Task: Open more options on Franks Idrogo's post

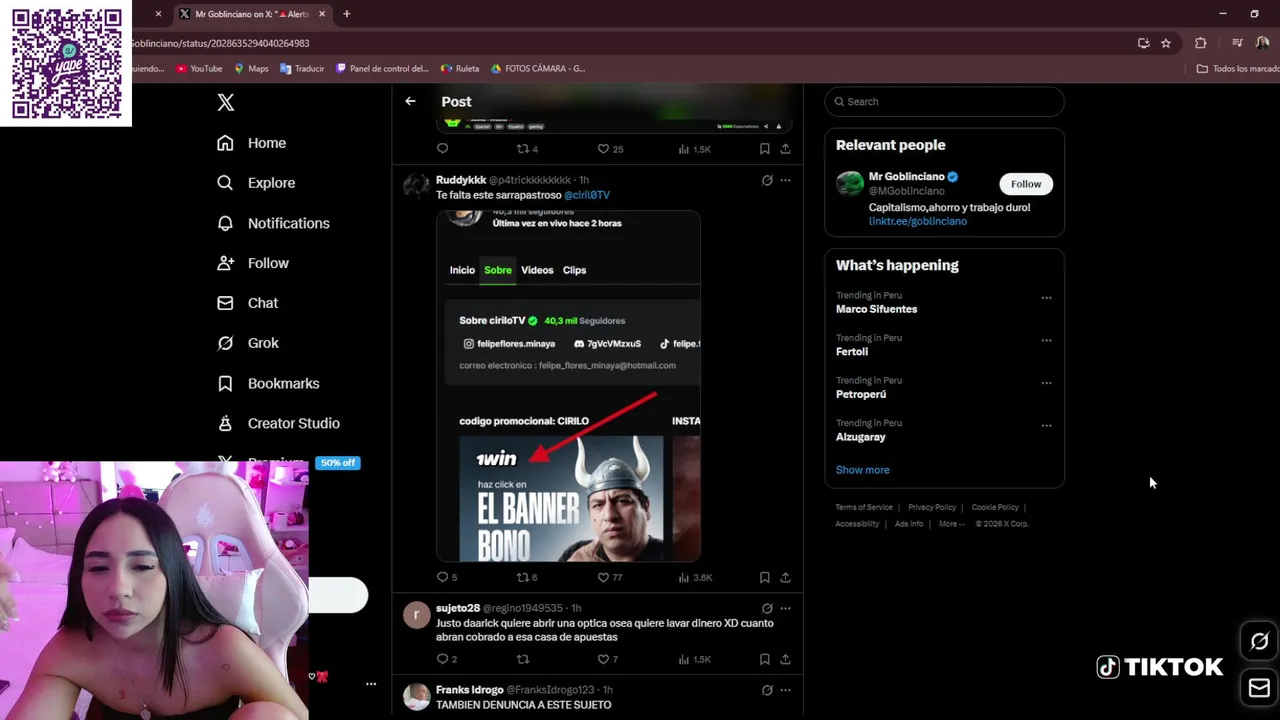Action: [785, 690]
